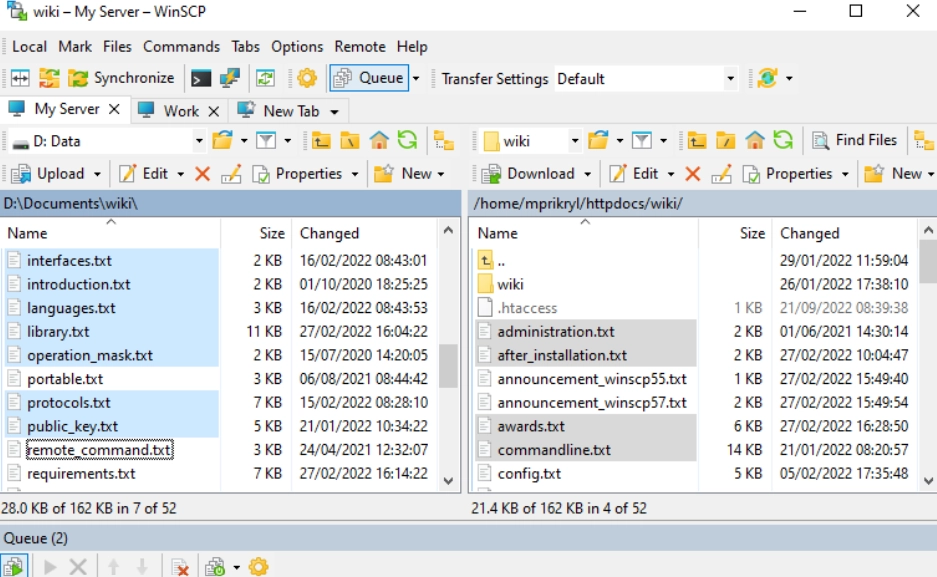Screen dimensions: 937x577
Task: Sort local panel by Changed column
Action: [329, 233]
